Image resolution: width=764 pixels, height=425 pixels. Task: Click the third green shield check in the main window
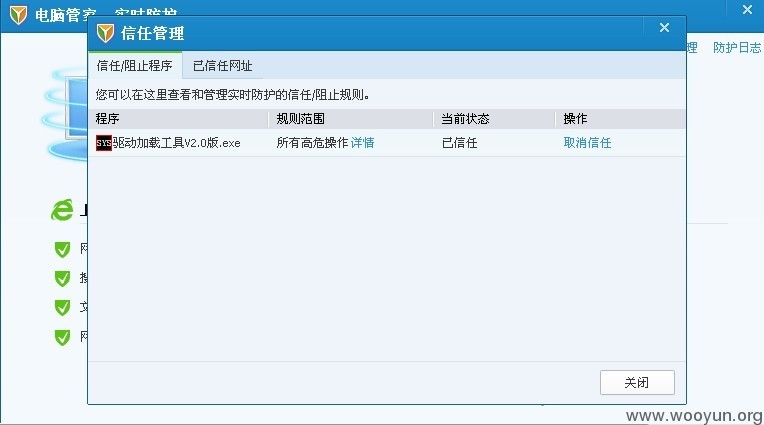point(62,308)
